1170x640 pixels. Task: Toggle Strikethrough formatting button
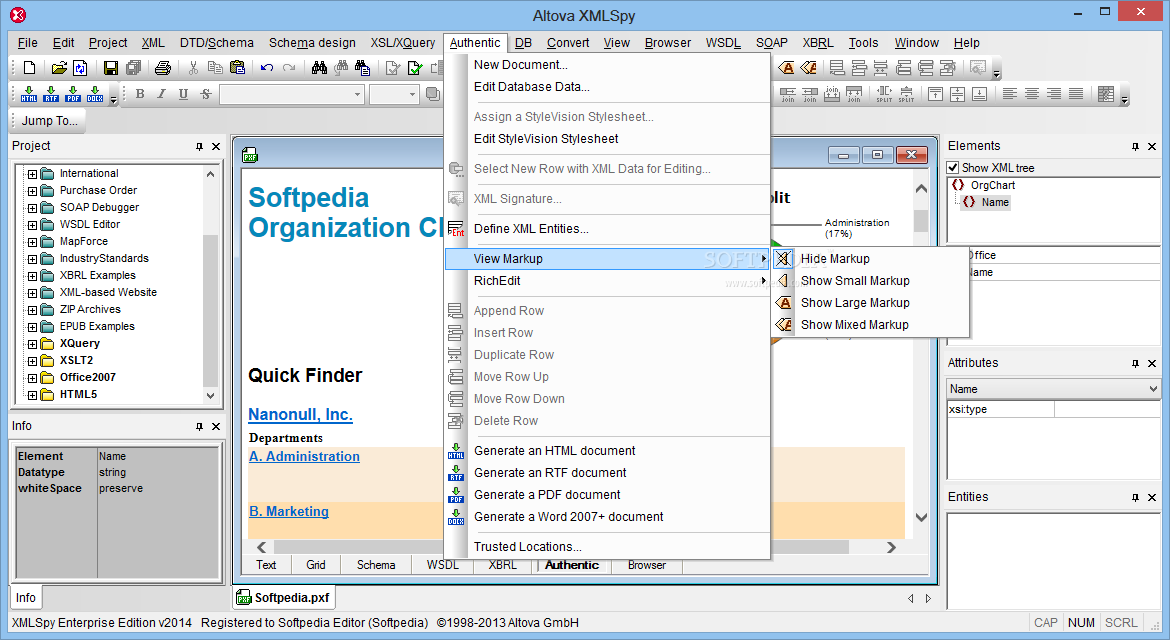tap(205, 94)
